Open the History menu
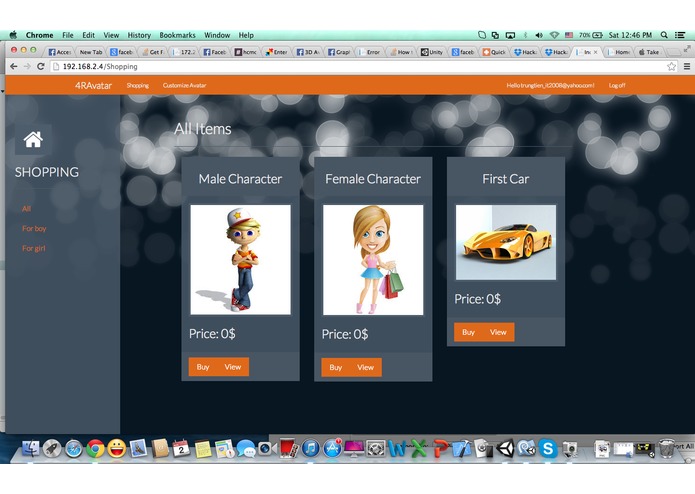 pos(139,35)
